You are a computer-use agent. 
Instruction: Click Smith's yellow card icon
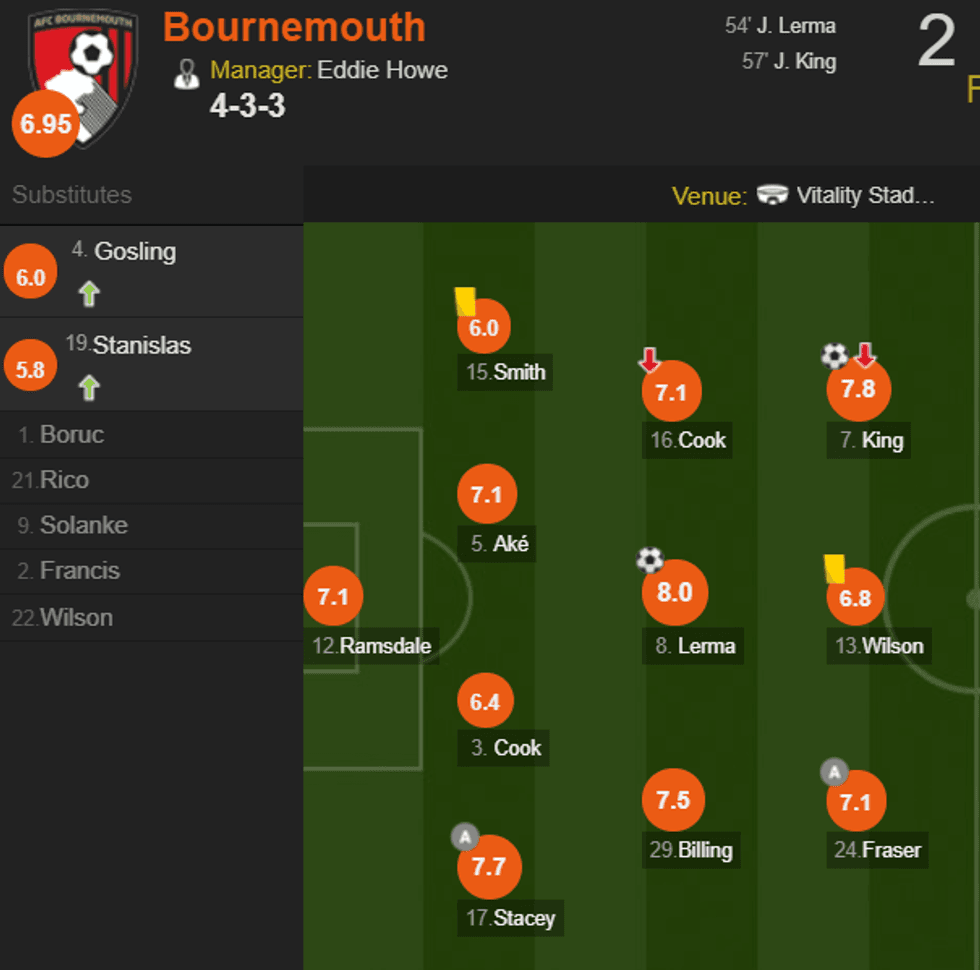pyautogui.click(x=465, y=301)
